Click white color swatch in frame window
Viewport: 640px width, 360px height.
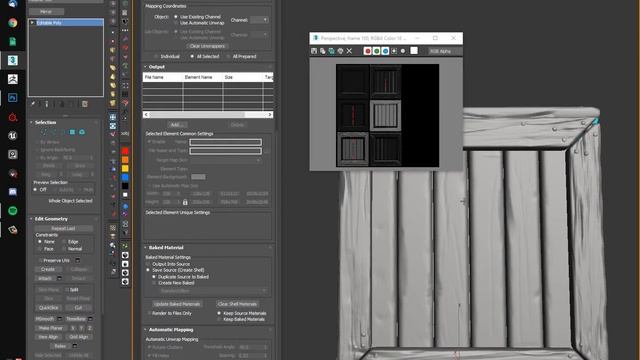click(414, 51)
